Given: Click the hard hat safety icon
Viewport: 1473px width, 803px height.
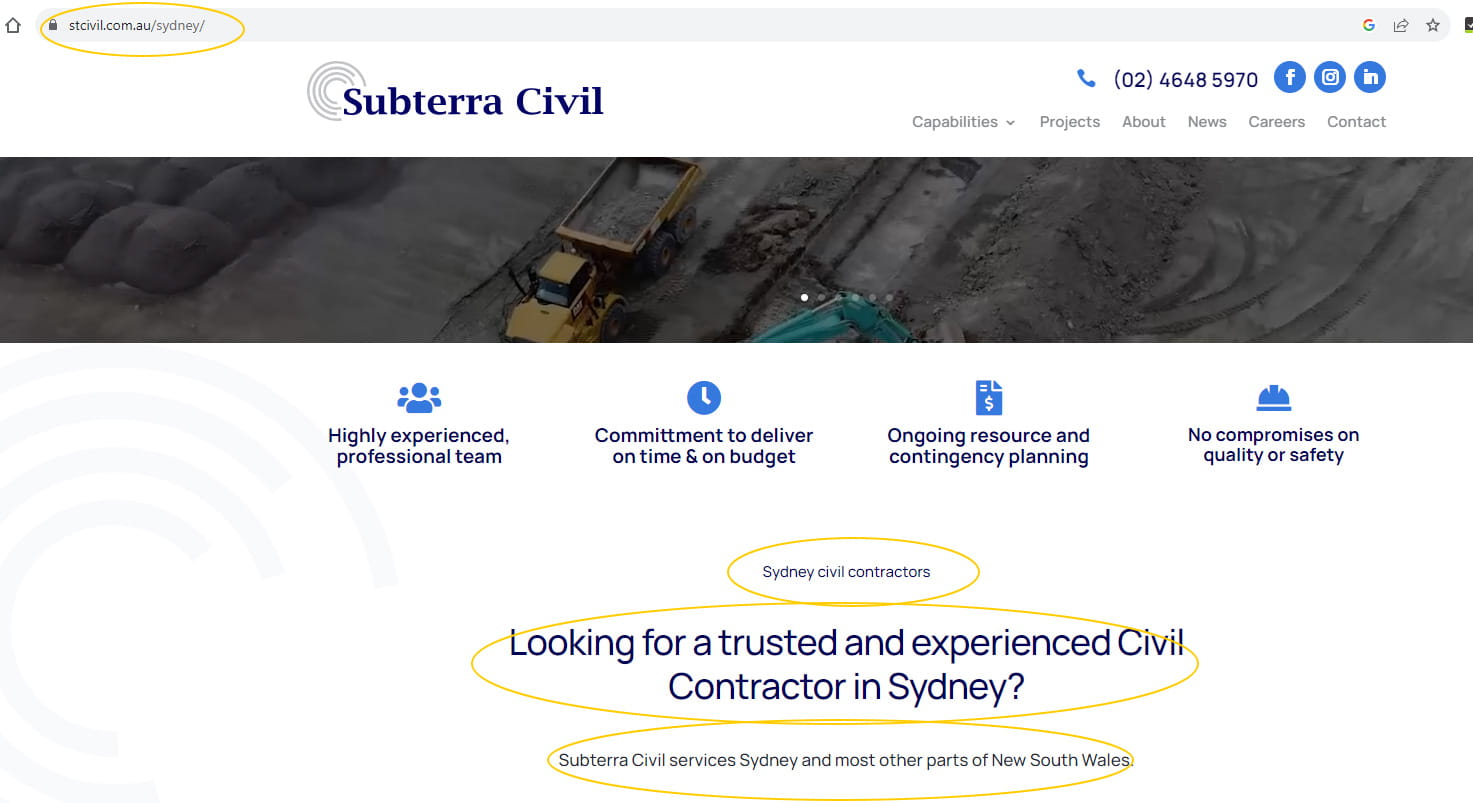Looking at the screenshot, I should click(x=1274, y=398).
